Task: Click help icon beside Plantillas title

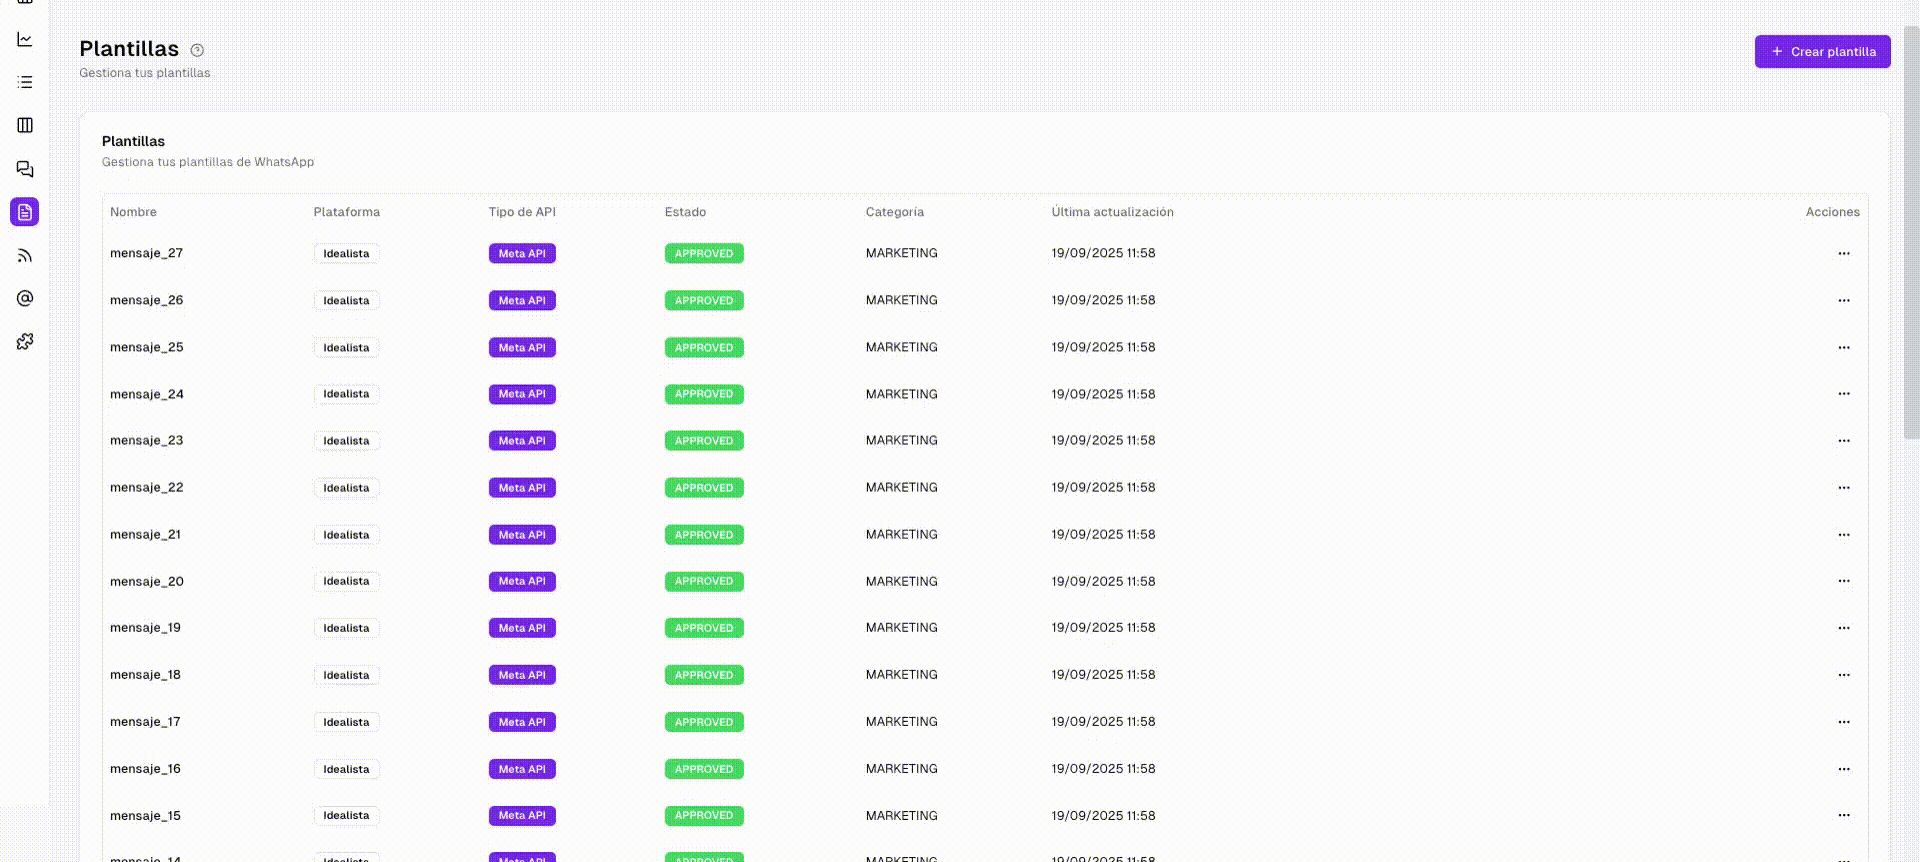Action: tap(197, 50)
